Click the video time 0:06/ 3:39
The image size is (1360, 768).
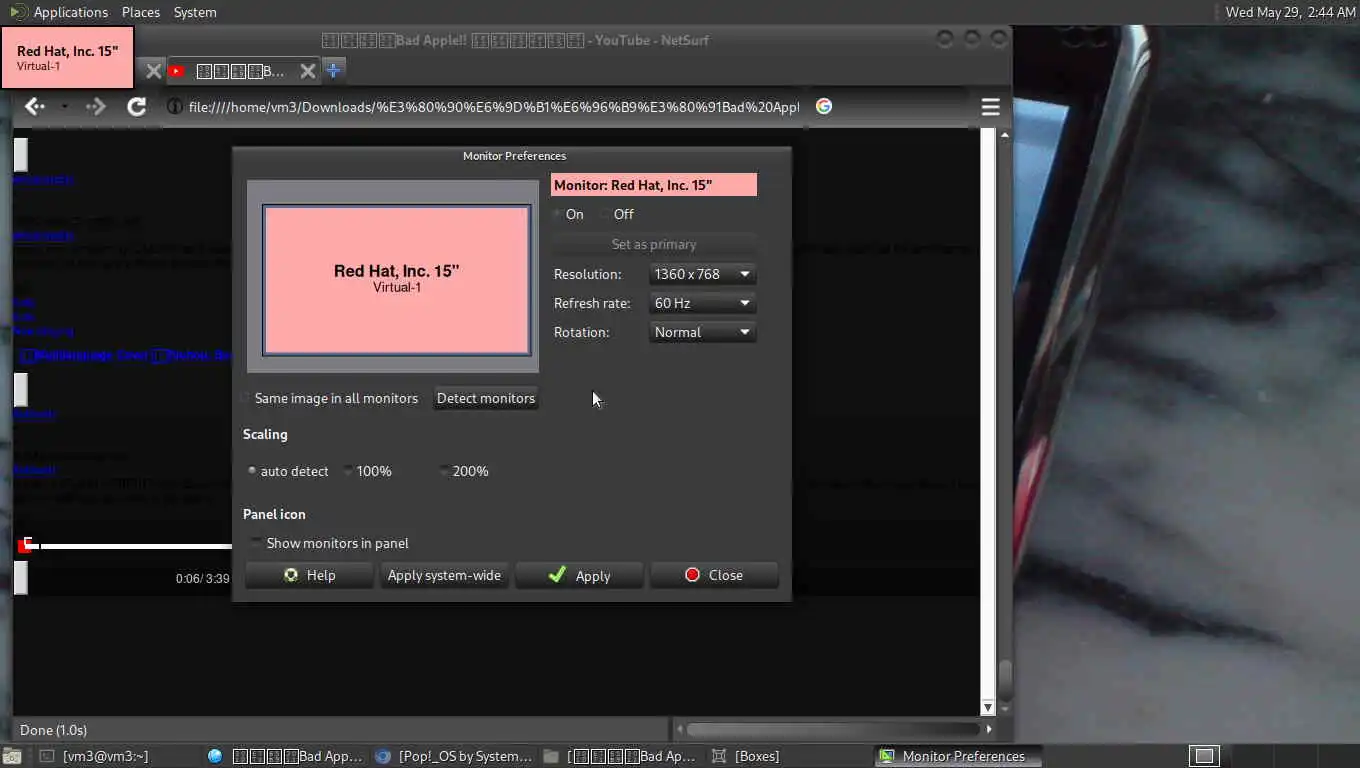[203, 578]
